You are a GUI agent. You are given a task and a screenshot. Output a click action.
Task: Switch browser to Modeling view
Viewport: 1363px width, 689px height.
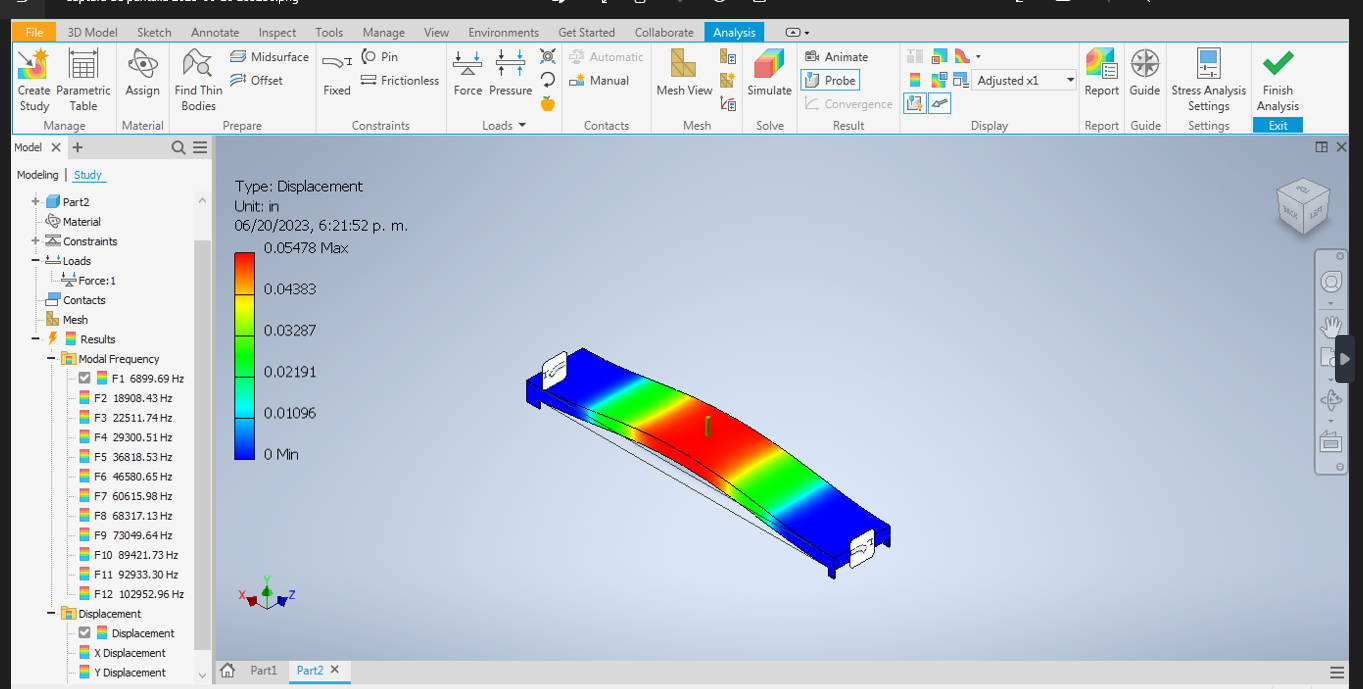(x=37, y=175)
